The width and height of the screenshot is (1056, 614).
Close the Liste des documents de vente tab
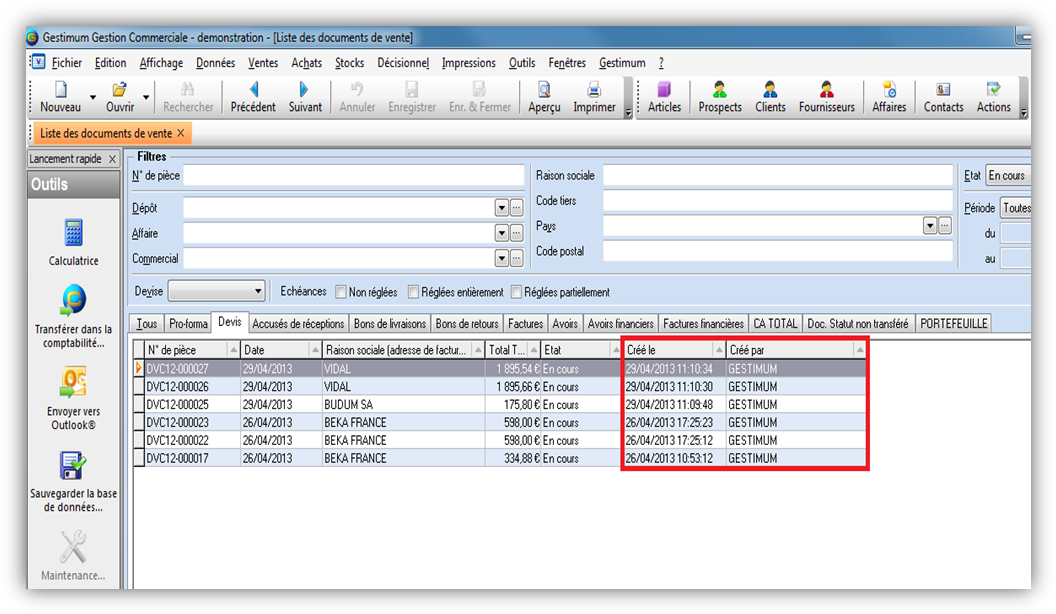point(180,133)
